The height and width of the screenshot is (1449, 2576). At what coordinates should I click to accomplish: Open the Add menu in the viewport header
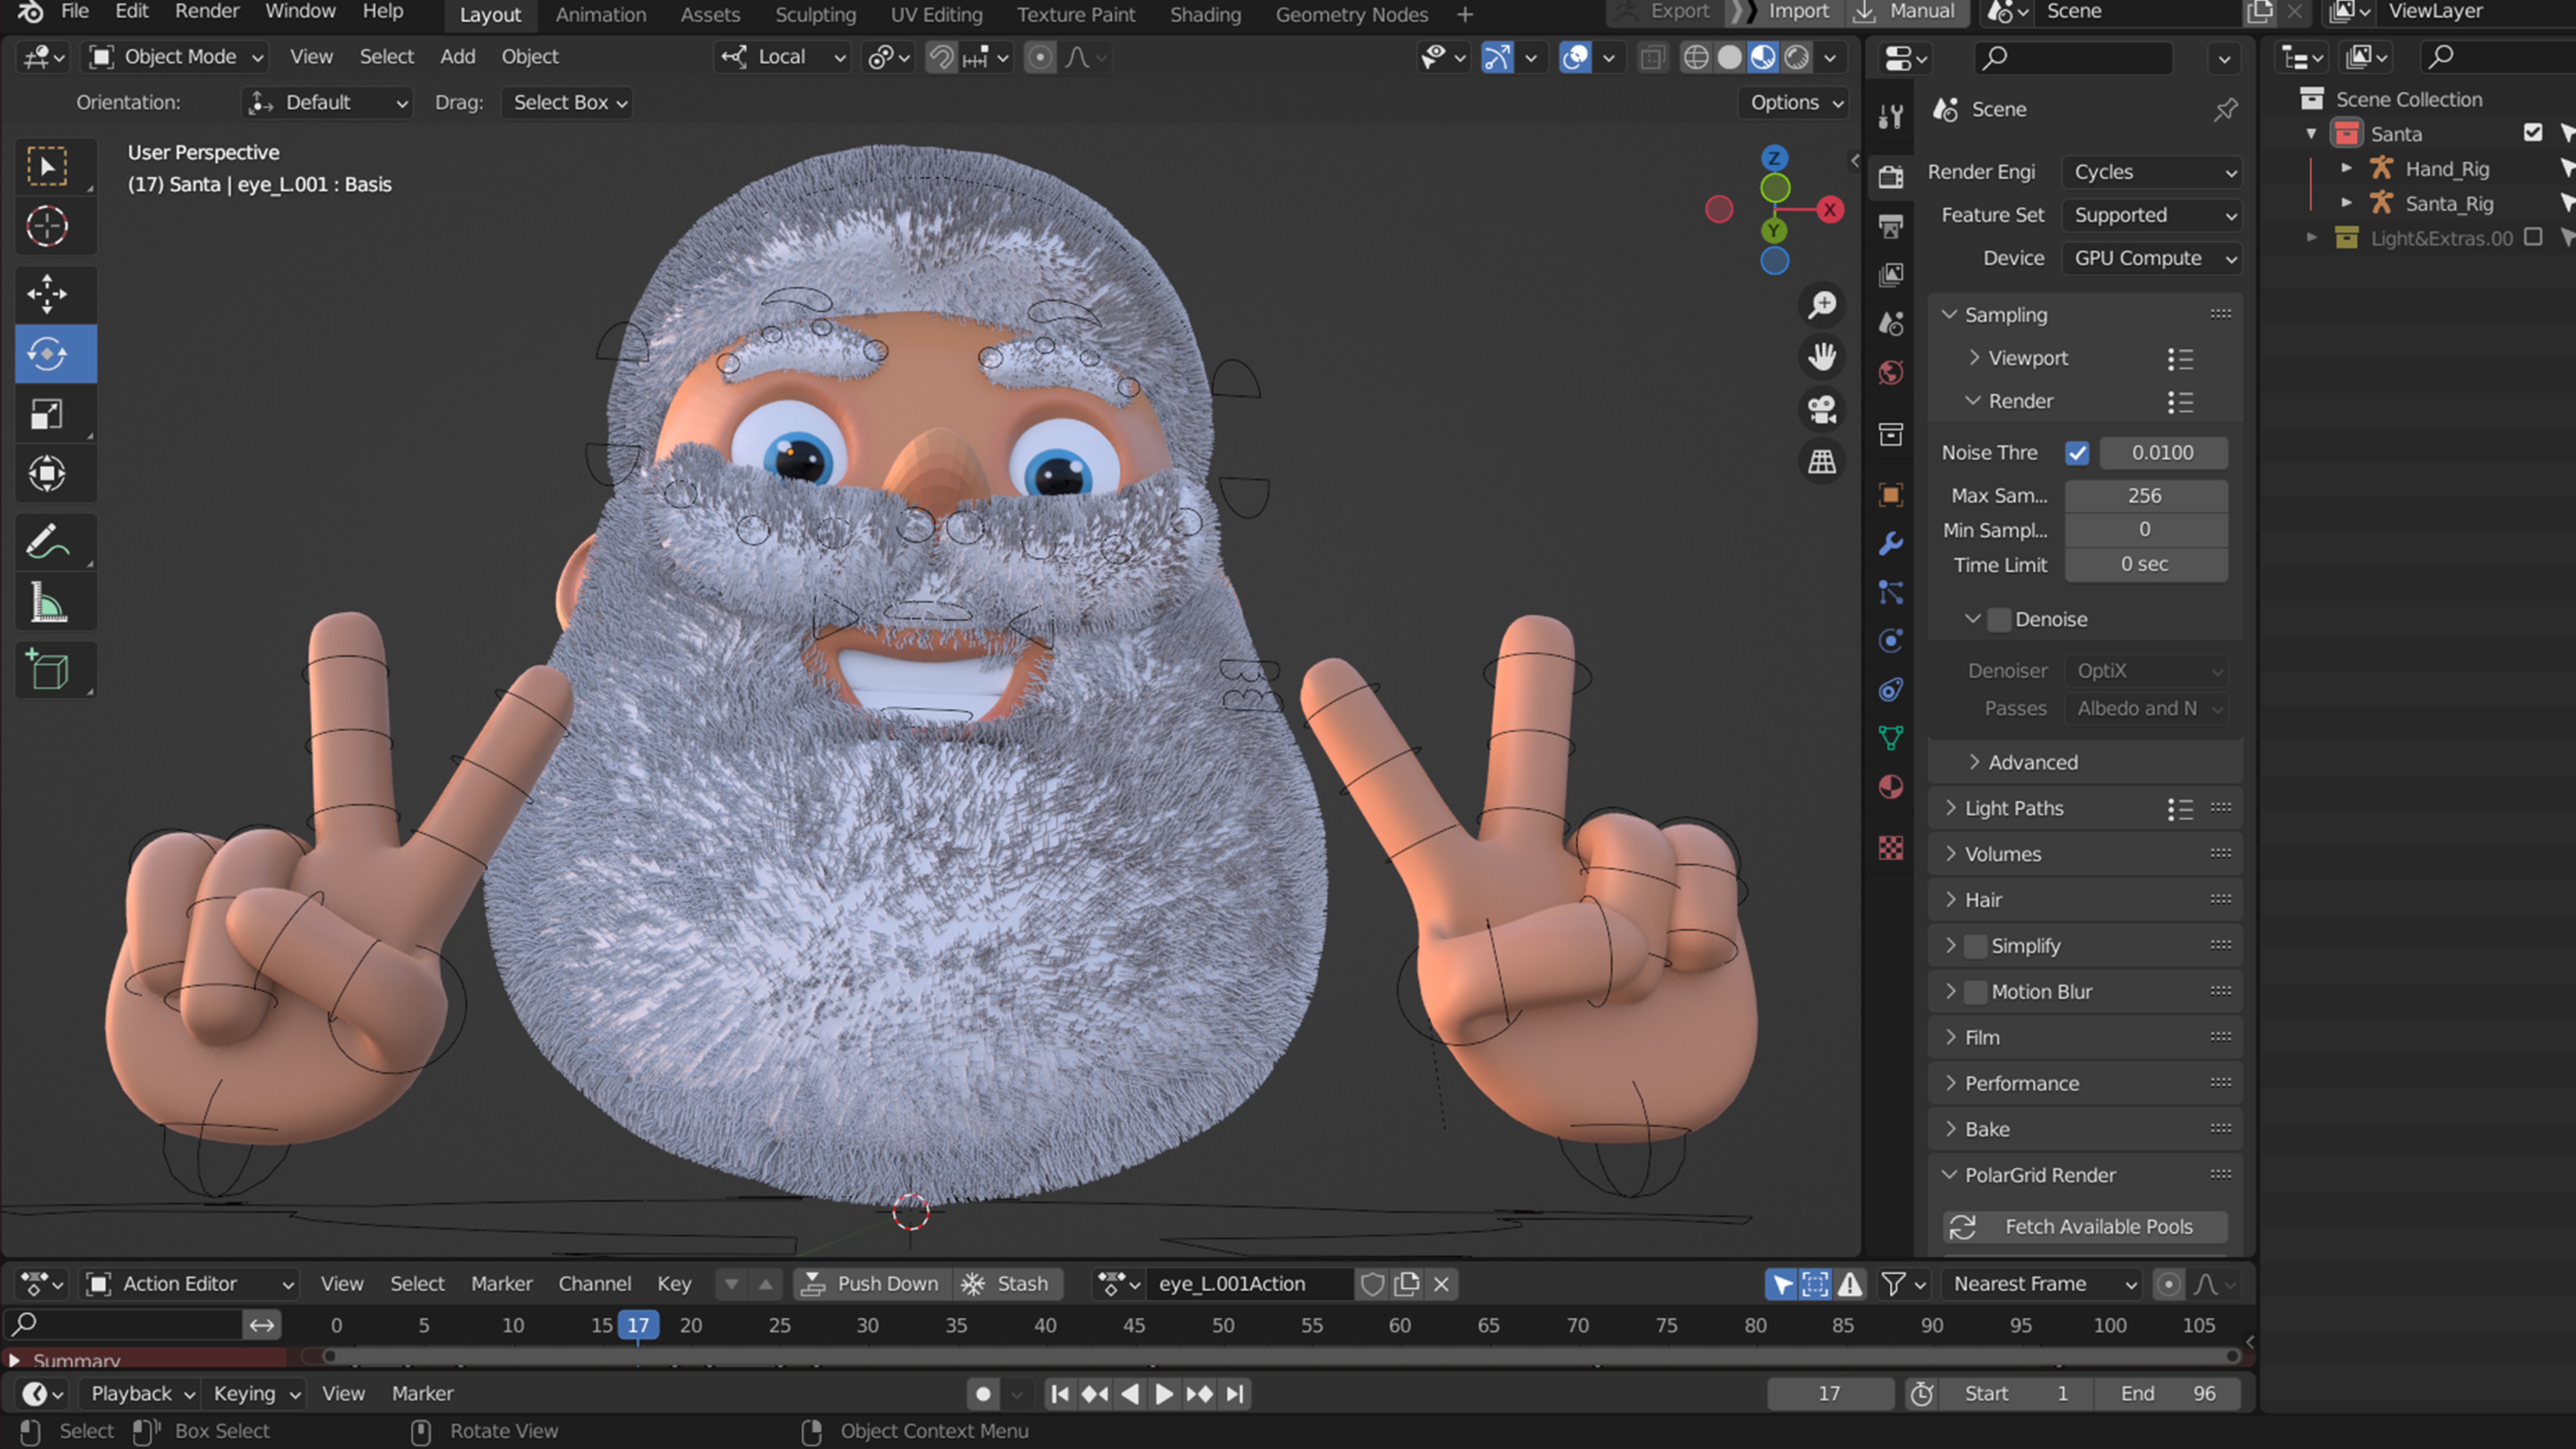(458, 57)
